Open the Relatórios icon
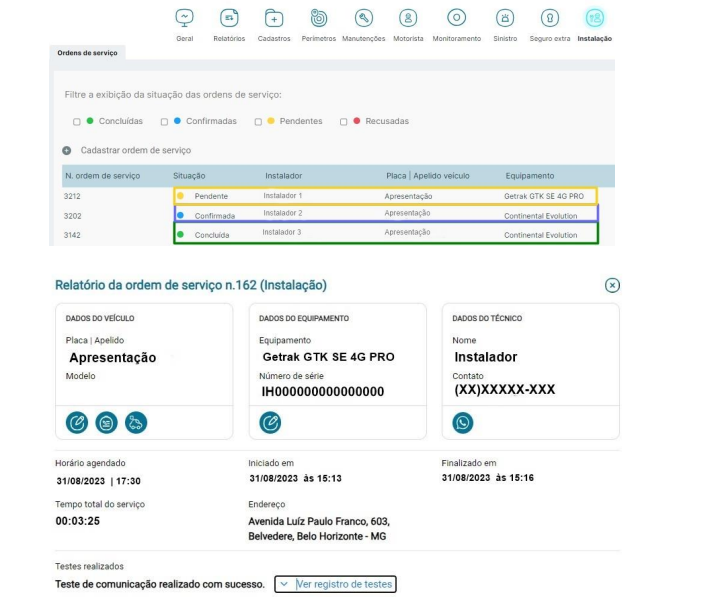Viewport: 704px width, 597px height. pyautogui.click(x=229, y=18)
